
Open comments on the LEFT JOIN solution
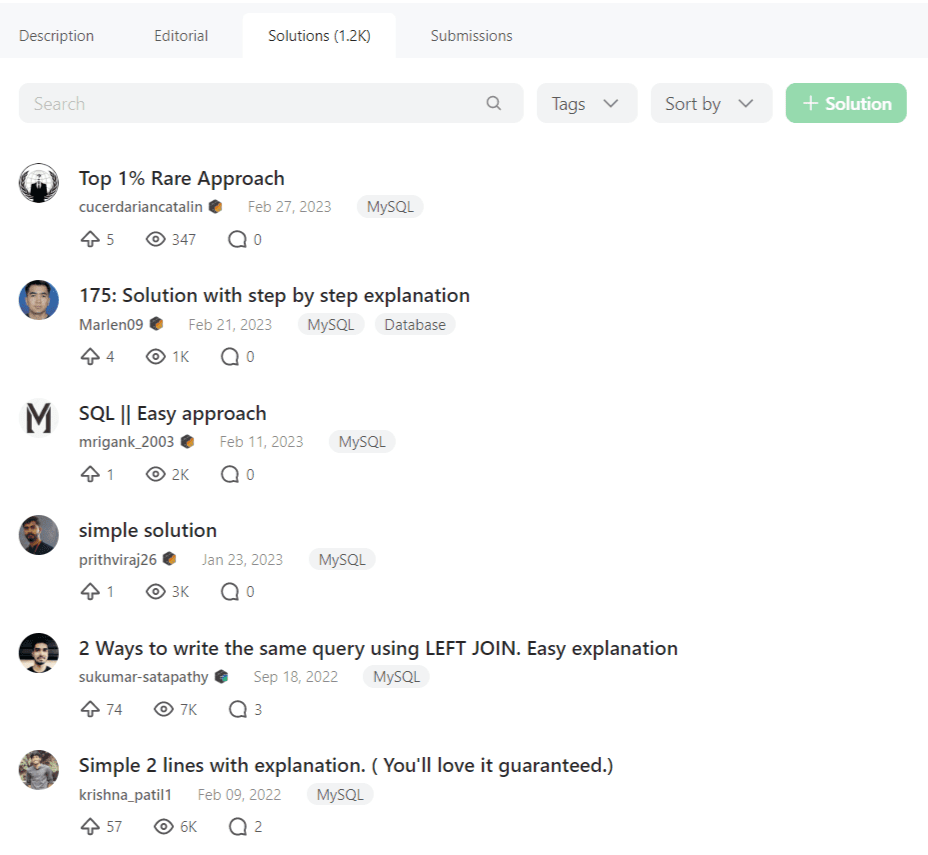point(239,709)
